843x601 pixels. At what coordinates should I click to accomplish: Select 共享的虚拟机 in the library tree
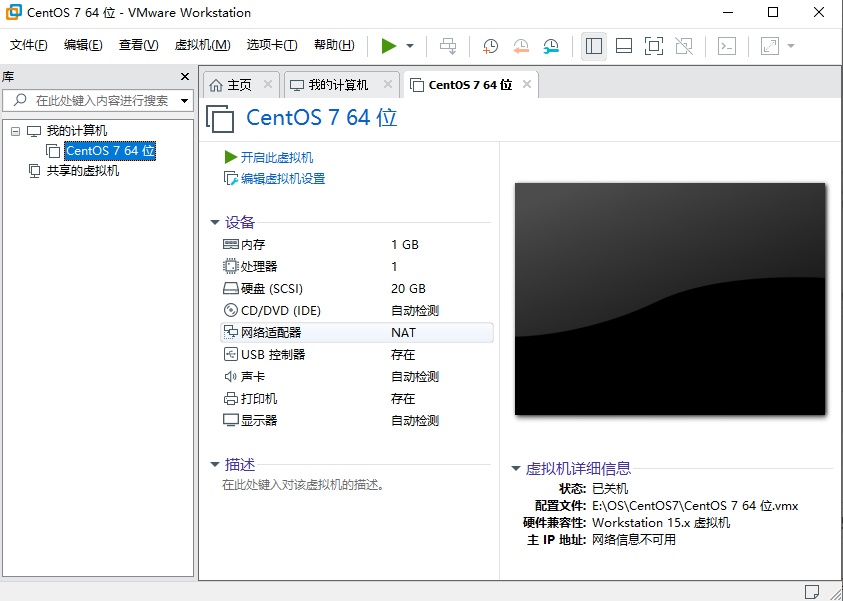point(83,171)
